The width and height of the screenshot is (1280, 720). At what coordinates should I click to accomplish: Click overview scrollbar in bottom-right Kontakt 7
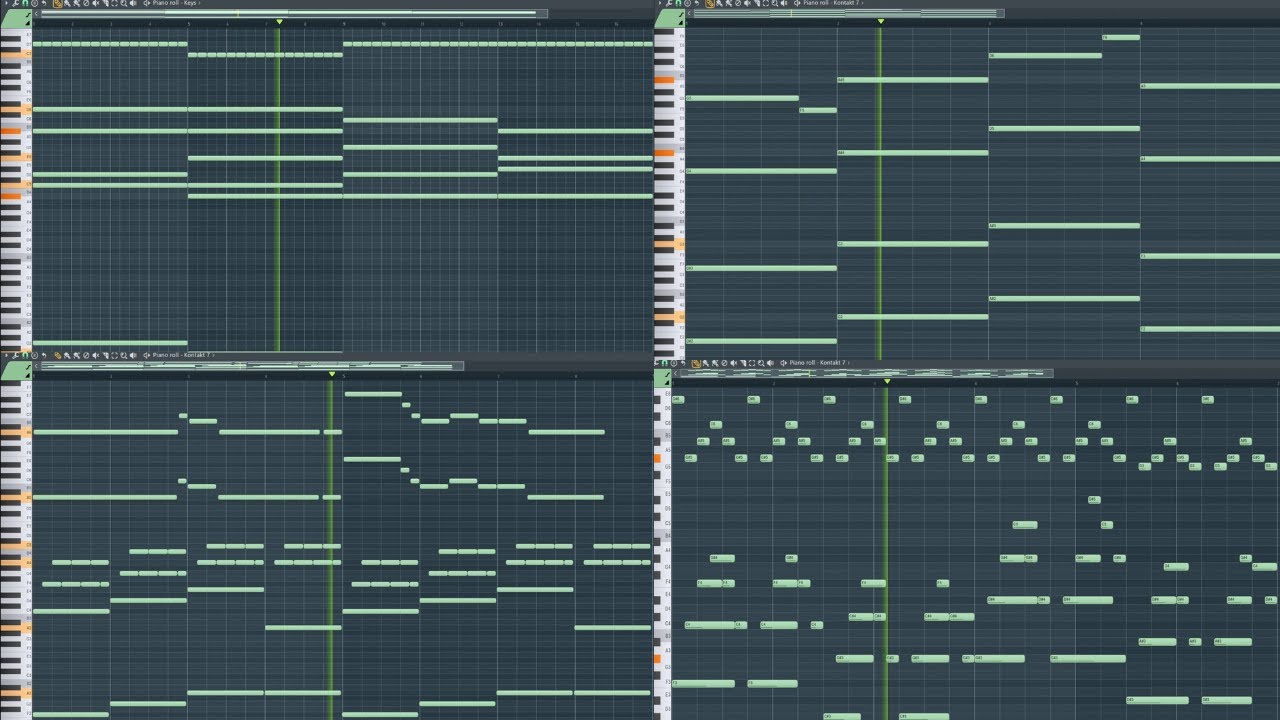(x=866, y=373)
